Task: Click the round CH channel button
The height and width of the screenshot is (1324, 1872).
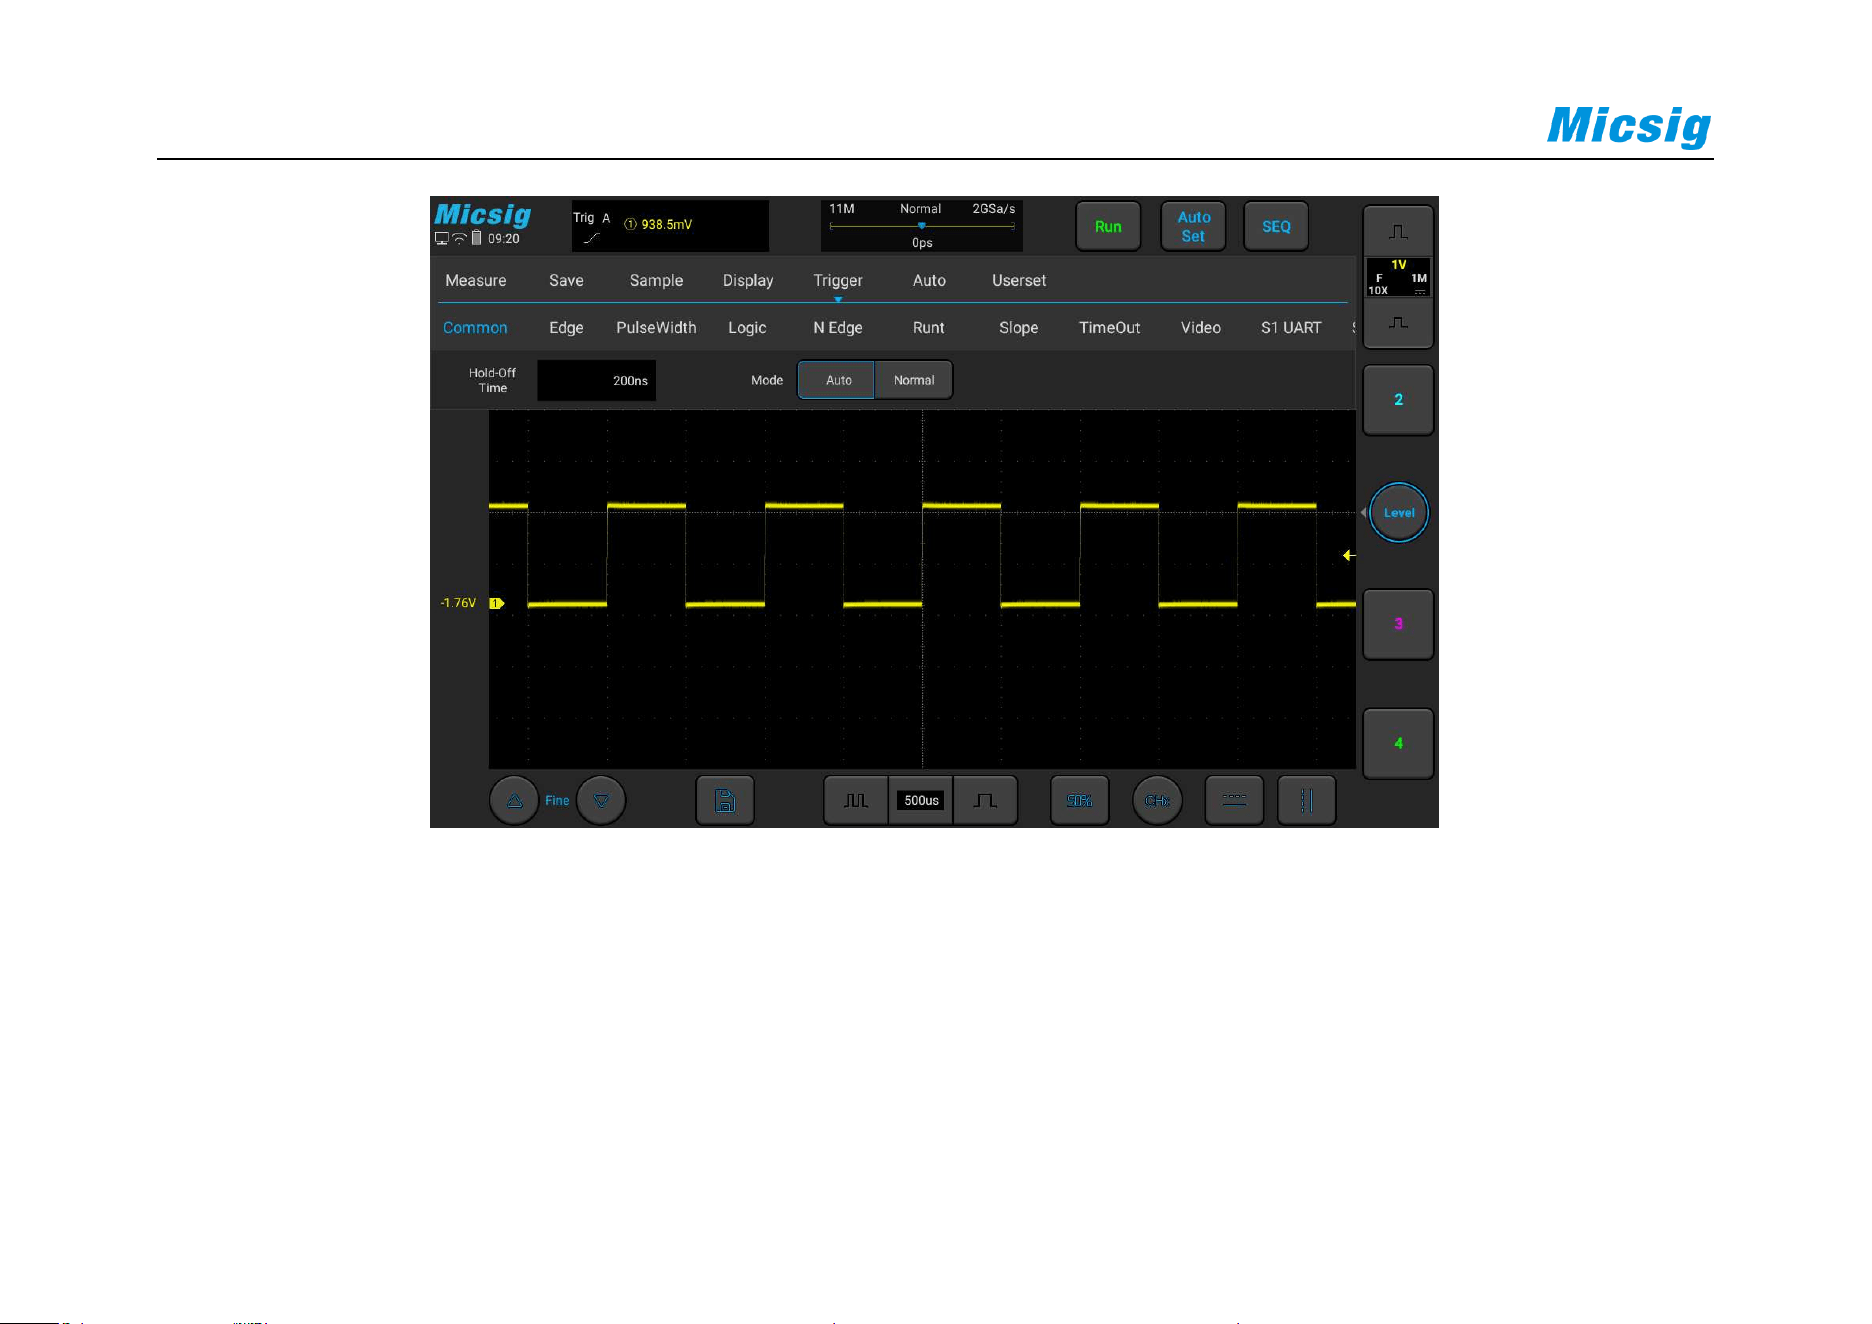Action: 1157,801
